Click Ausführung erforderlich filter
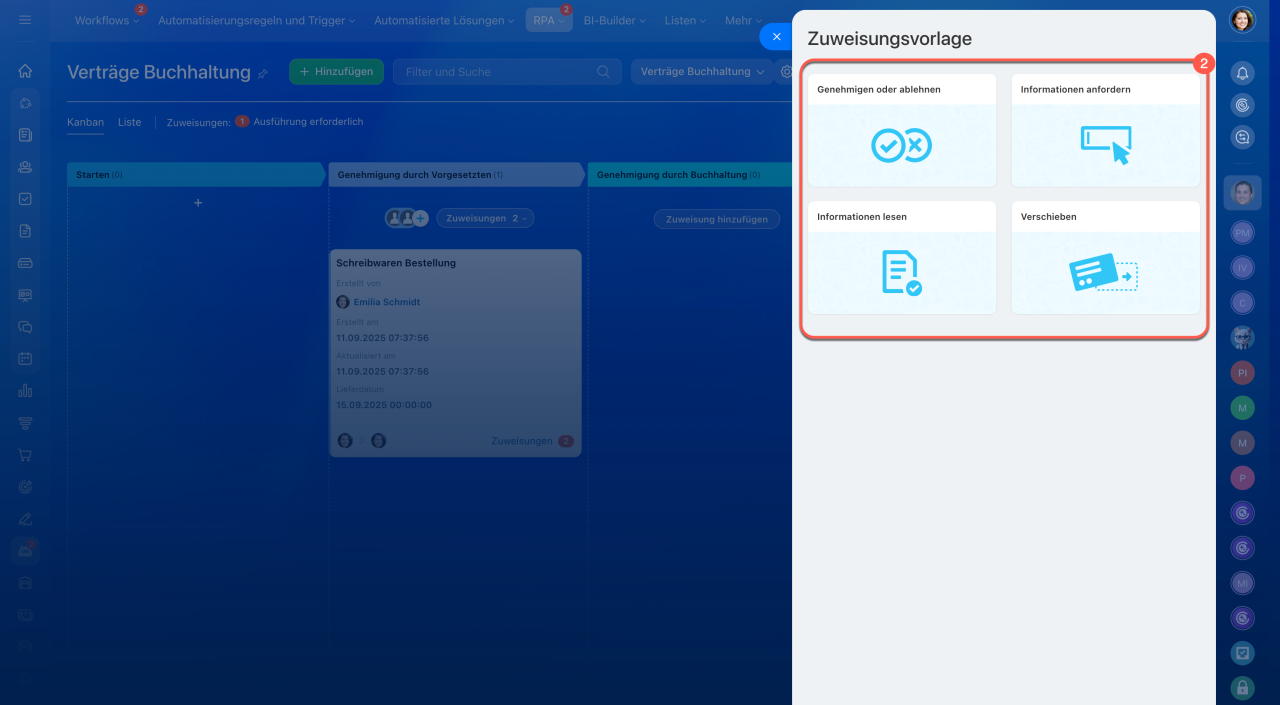The height and width of the screenshot is (705, 1280). click(x=308, y=122)
